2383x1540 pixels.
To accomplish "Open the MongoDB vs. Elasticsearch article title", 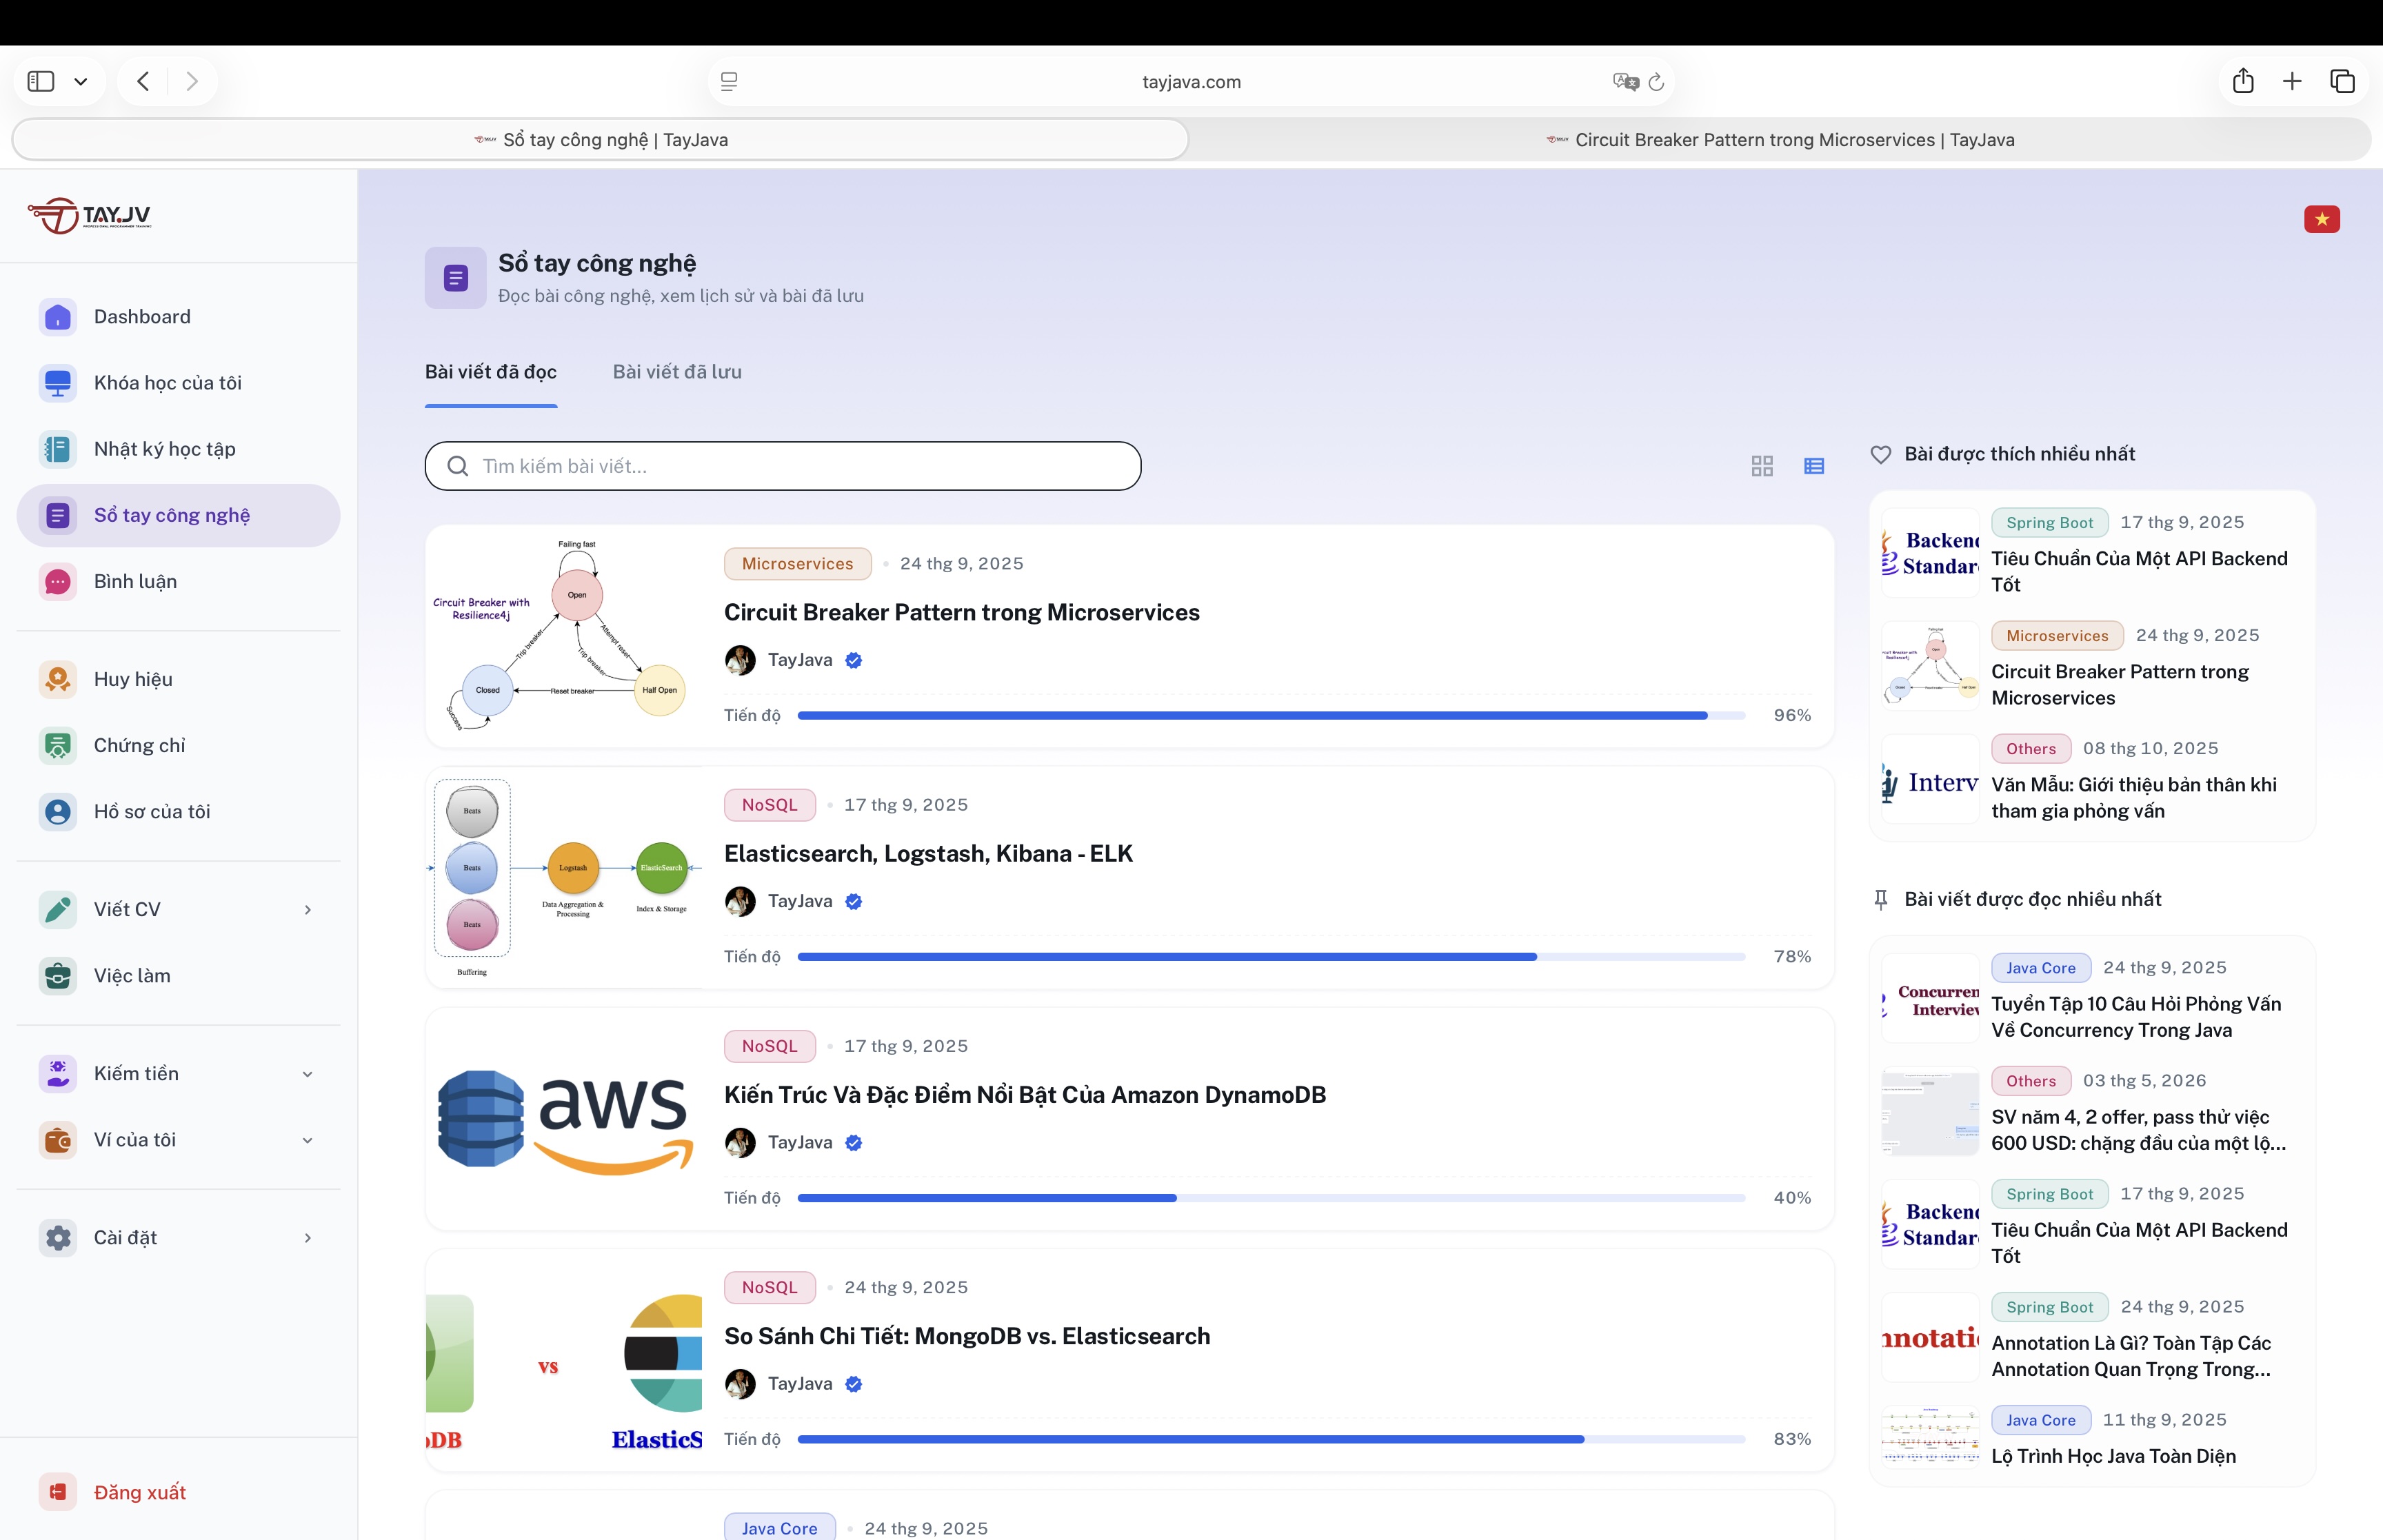I will (967, 1336).
